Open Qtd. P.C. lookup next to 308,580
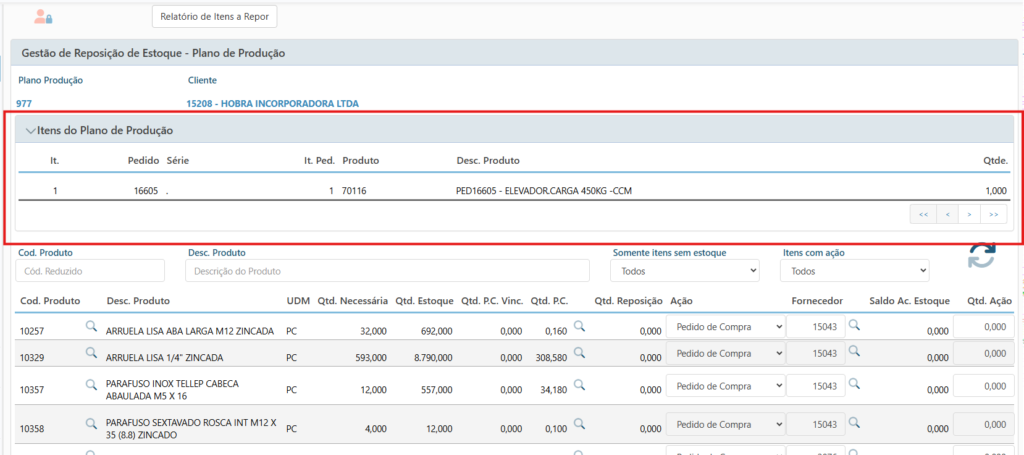This screenshot has width=1024, height=455. tap(579, 352)
